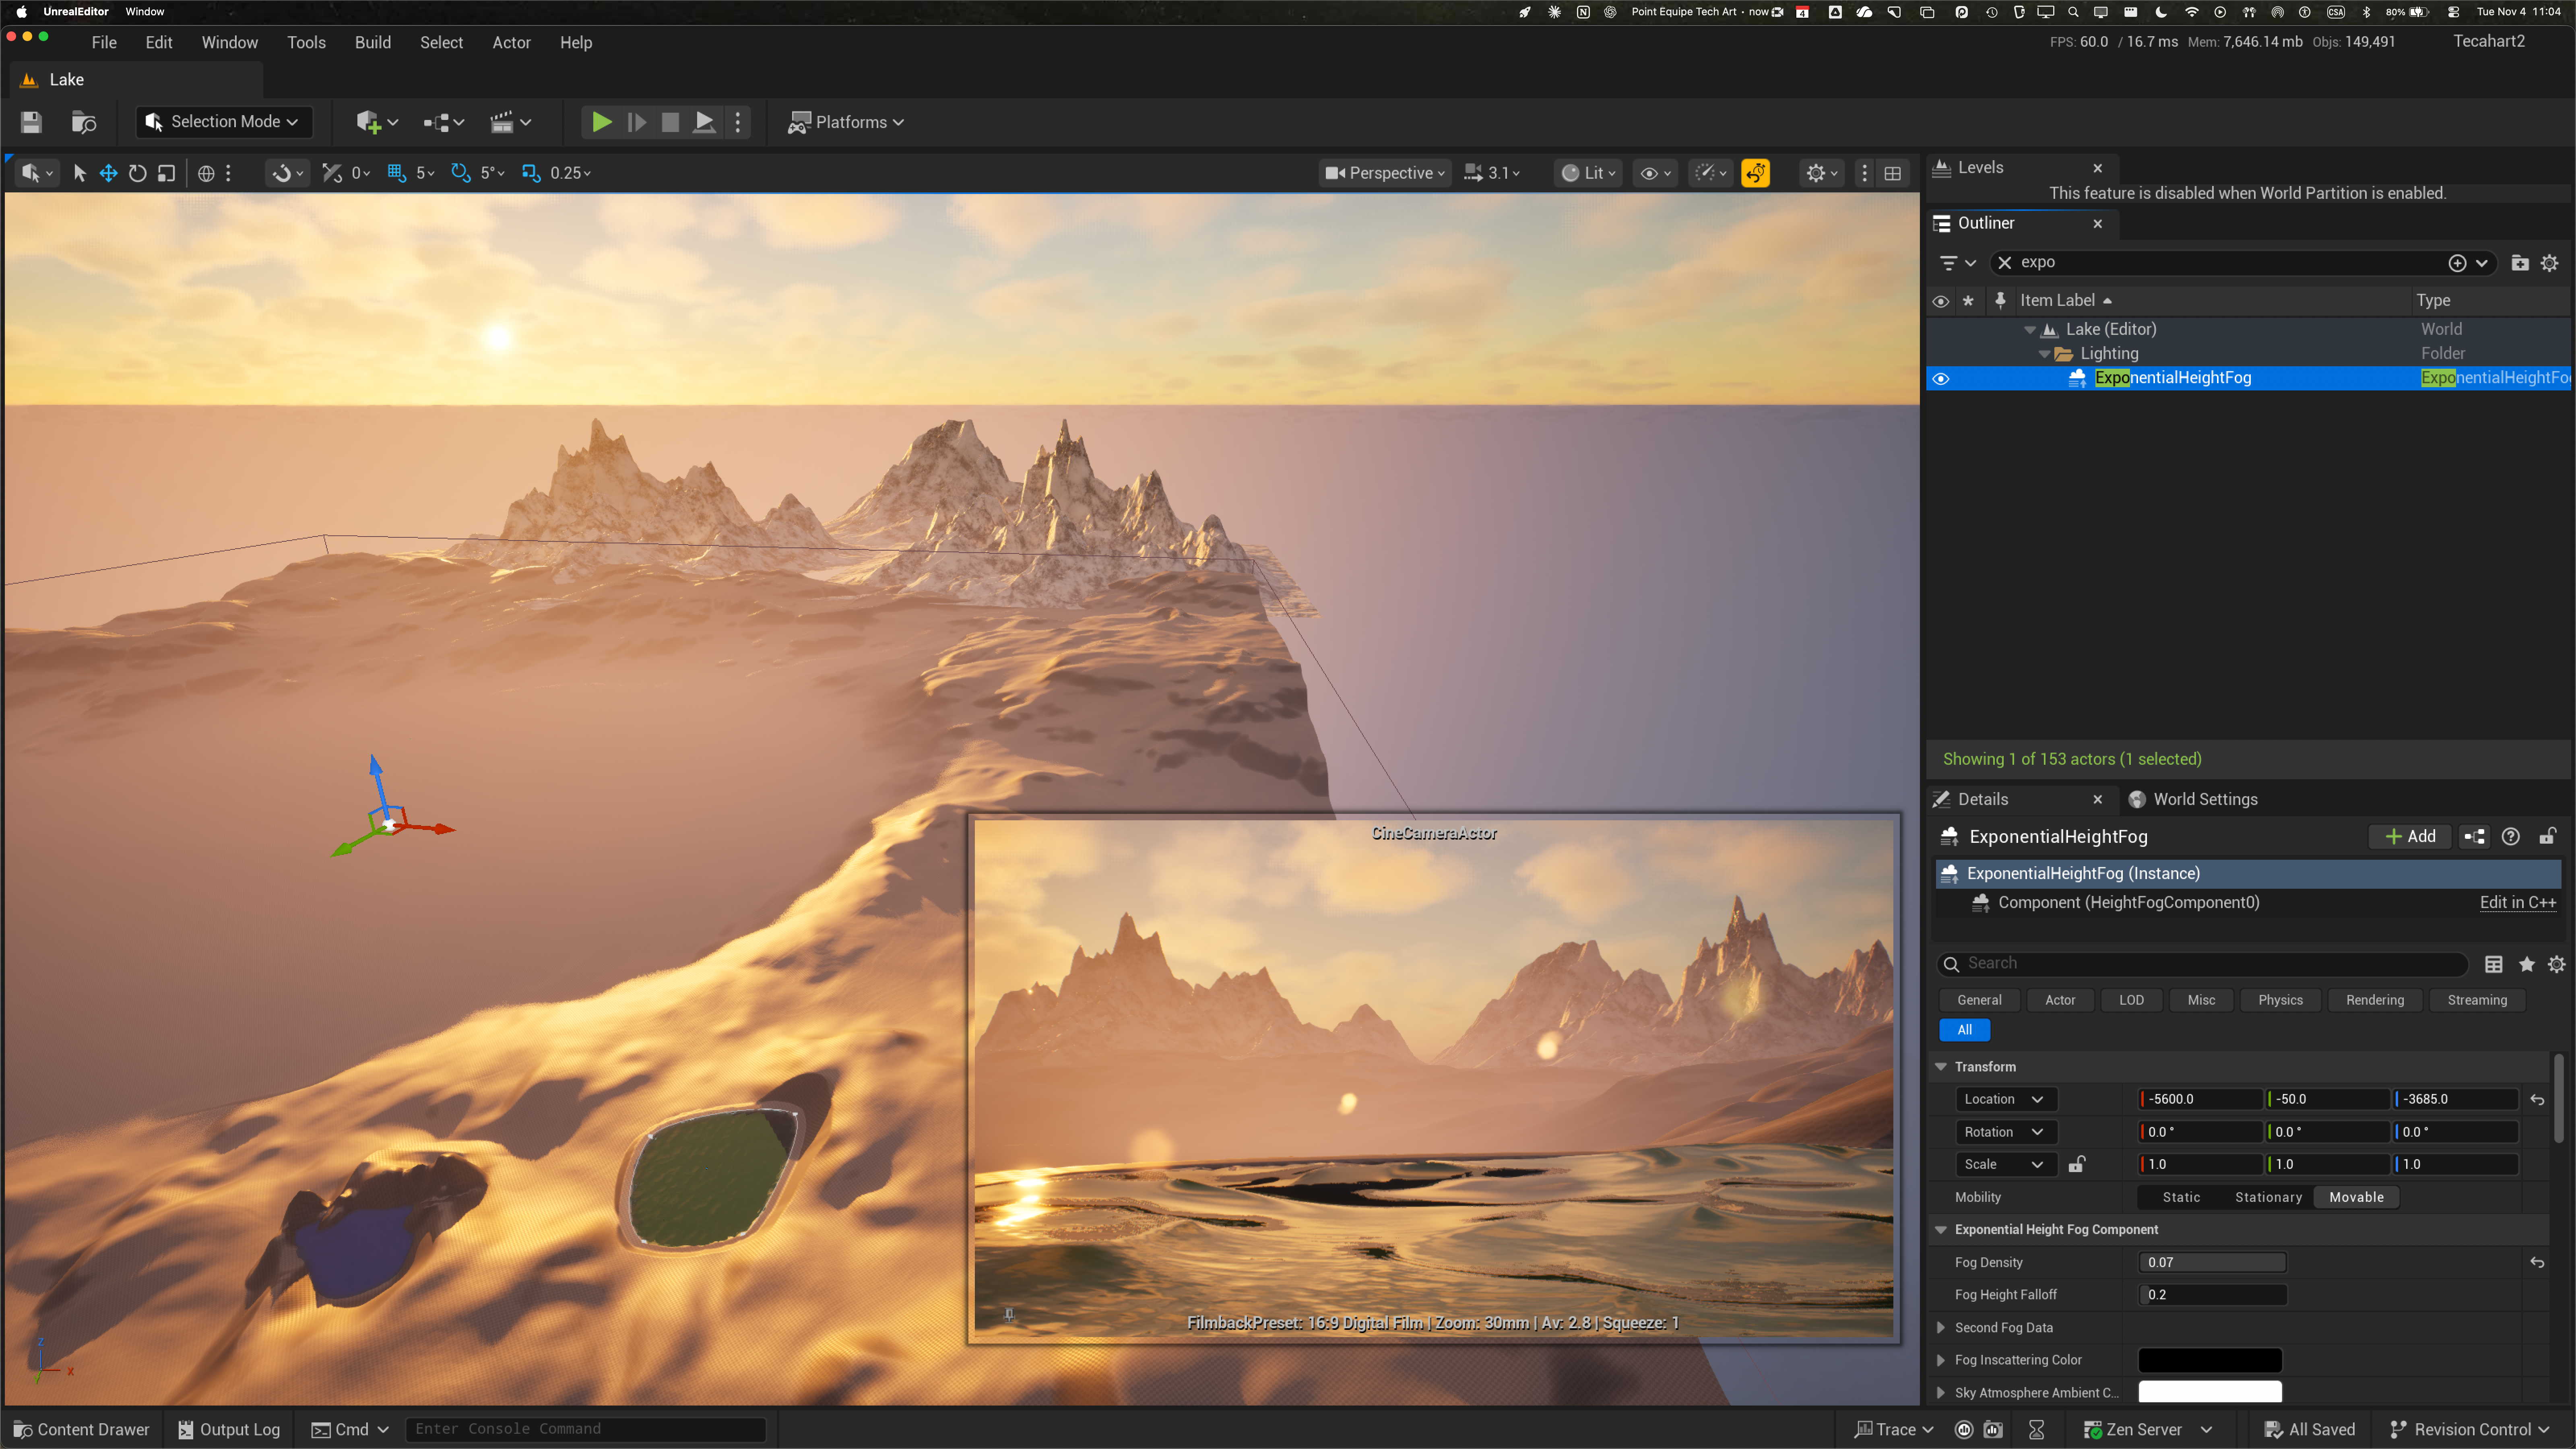The image size is (2576, 1449).
Task: Show only favorite properties with star icon
Action: point(2527,964)
